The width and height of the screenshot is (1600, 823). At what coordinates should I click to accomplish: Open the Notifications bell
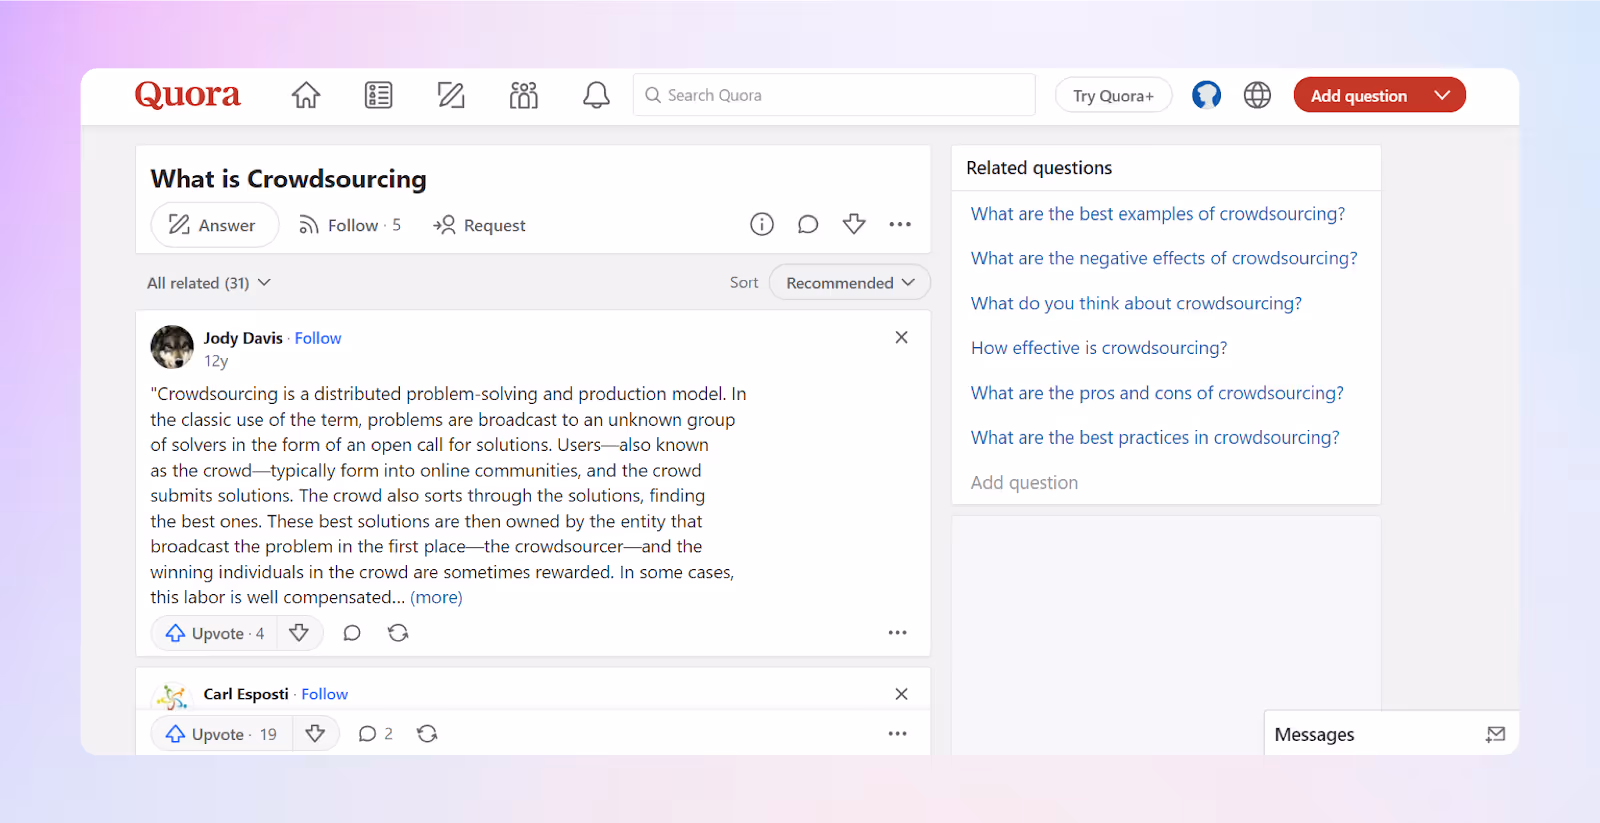(x=596, y=95)
